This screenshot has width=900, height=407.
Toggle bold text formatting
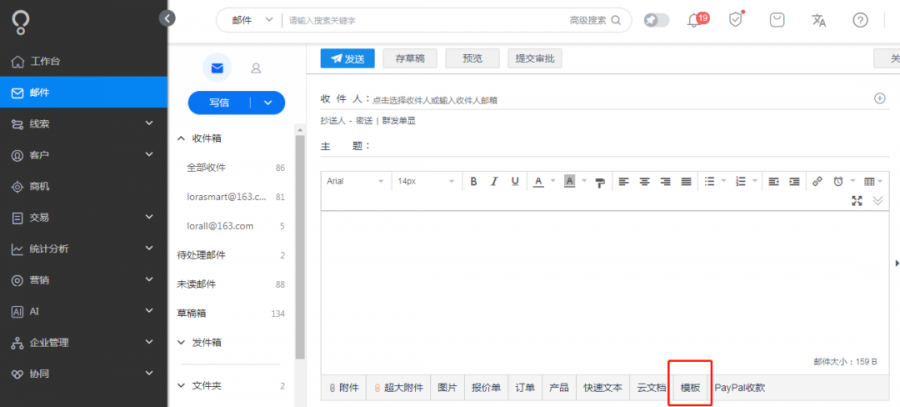coord(474,181)
